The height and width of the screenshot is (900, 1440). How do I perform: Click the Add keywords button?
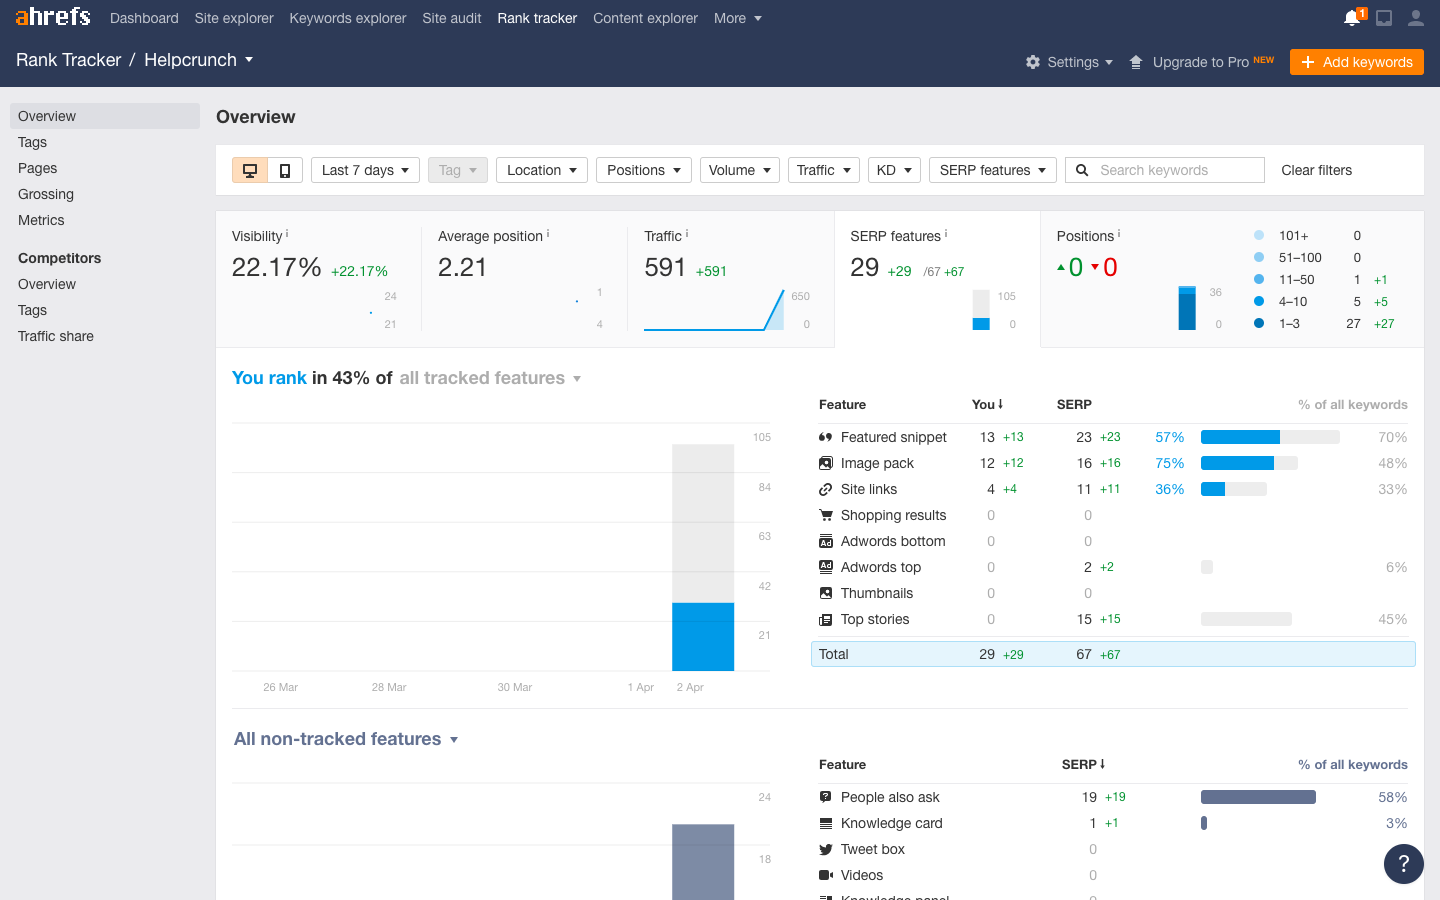[1356, 62]
